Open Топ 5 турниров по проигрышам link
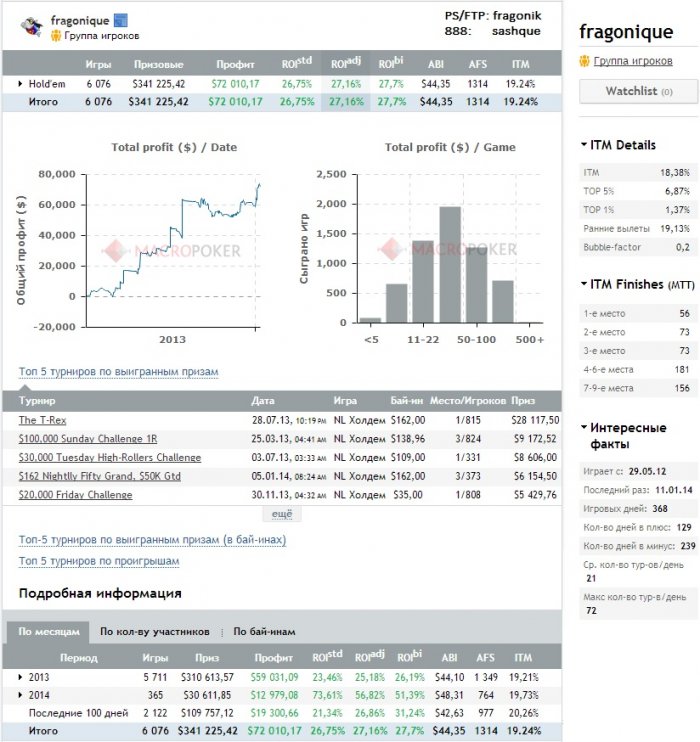700x742 pixels. click(99, 561)
